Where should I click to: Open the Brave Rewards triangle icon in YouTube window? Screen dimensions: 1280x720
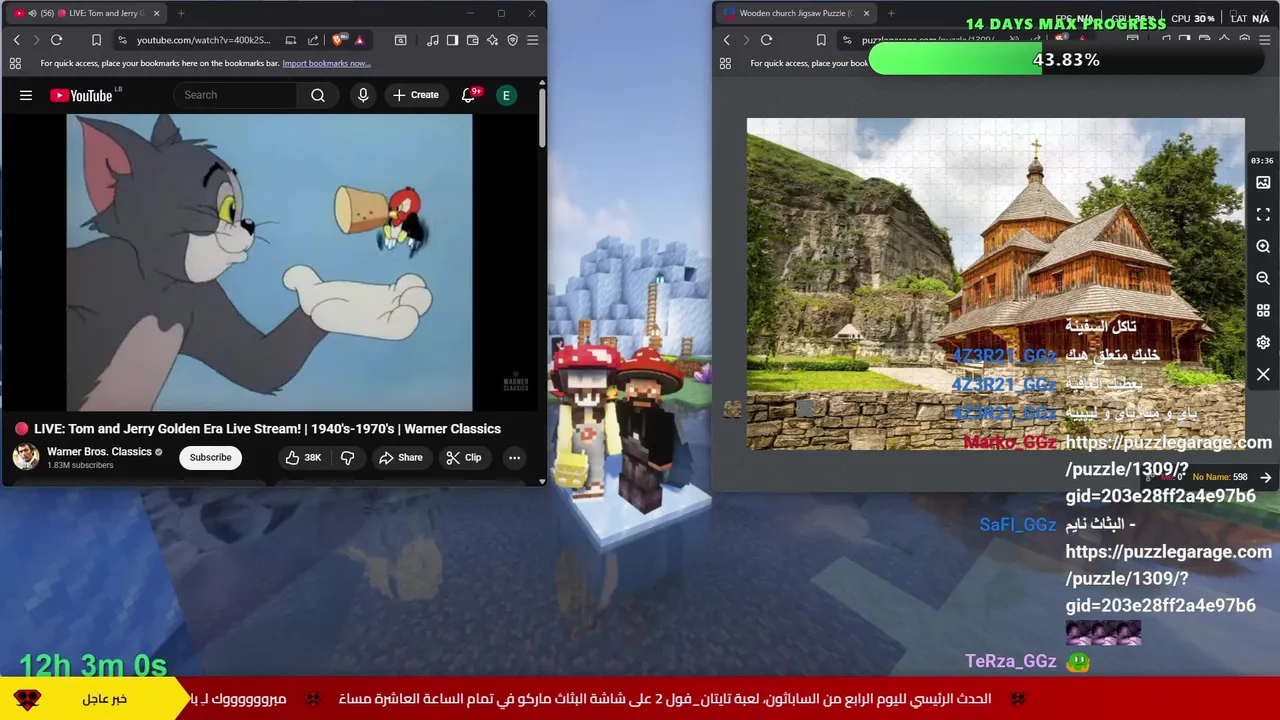click(x=359, y=40)
